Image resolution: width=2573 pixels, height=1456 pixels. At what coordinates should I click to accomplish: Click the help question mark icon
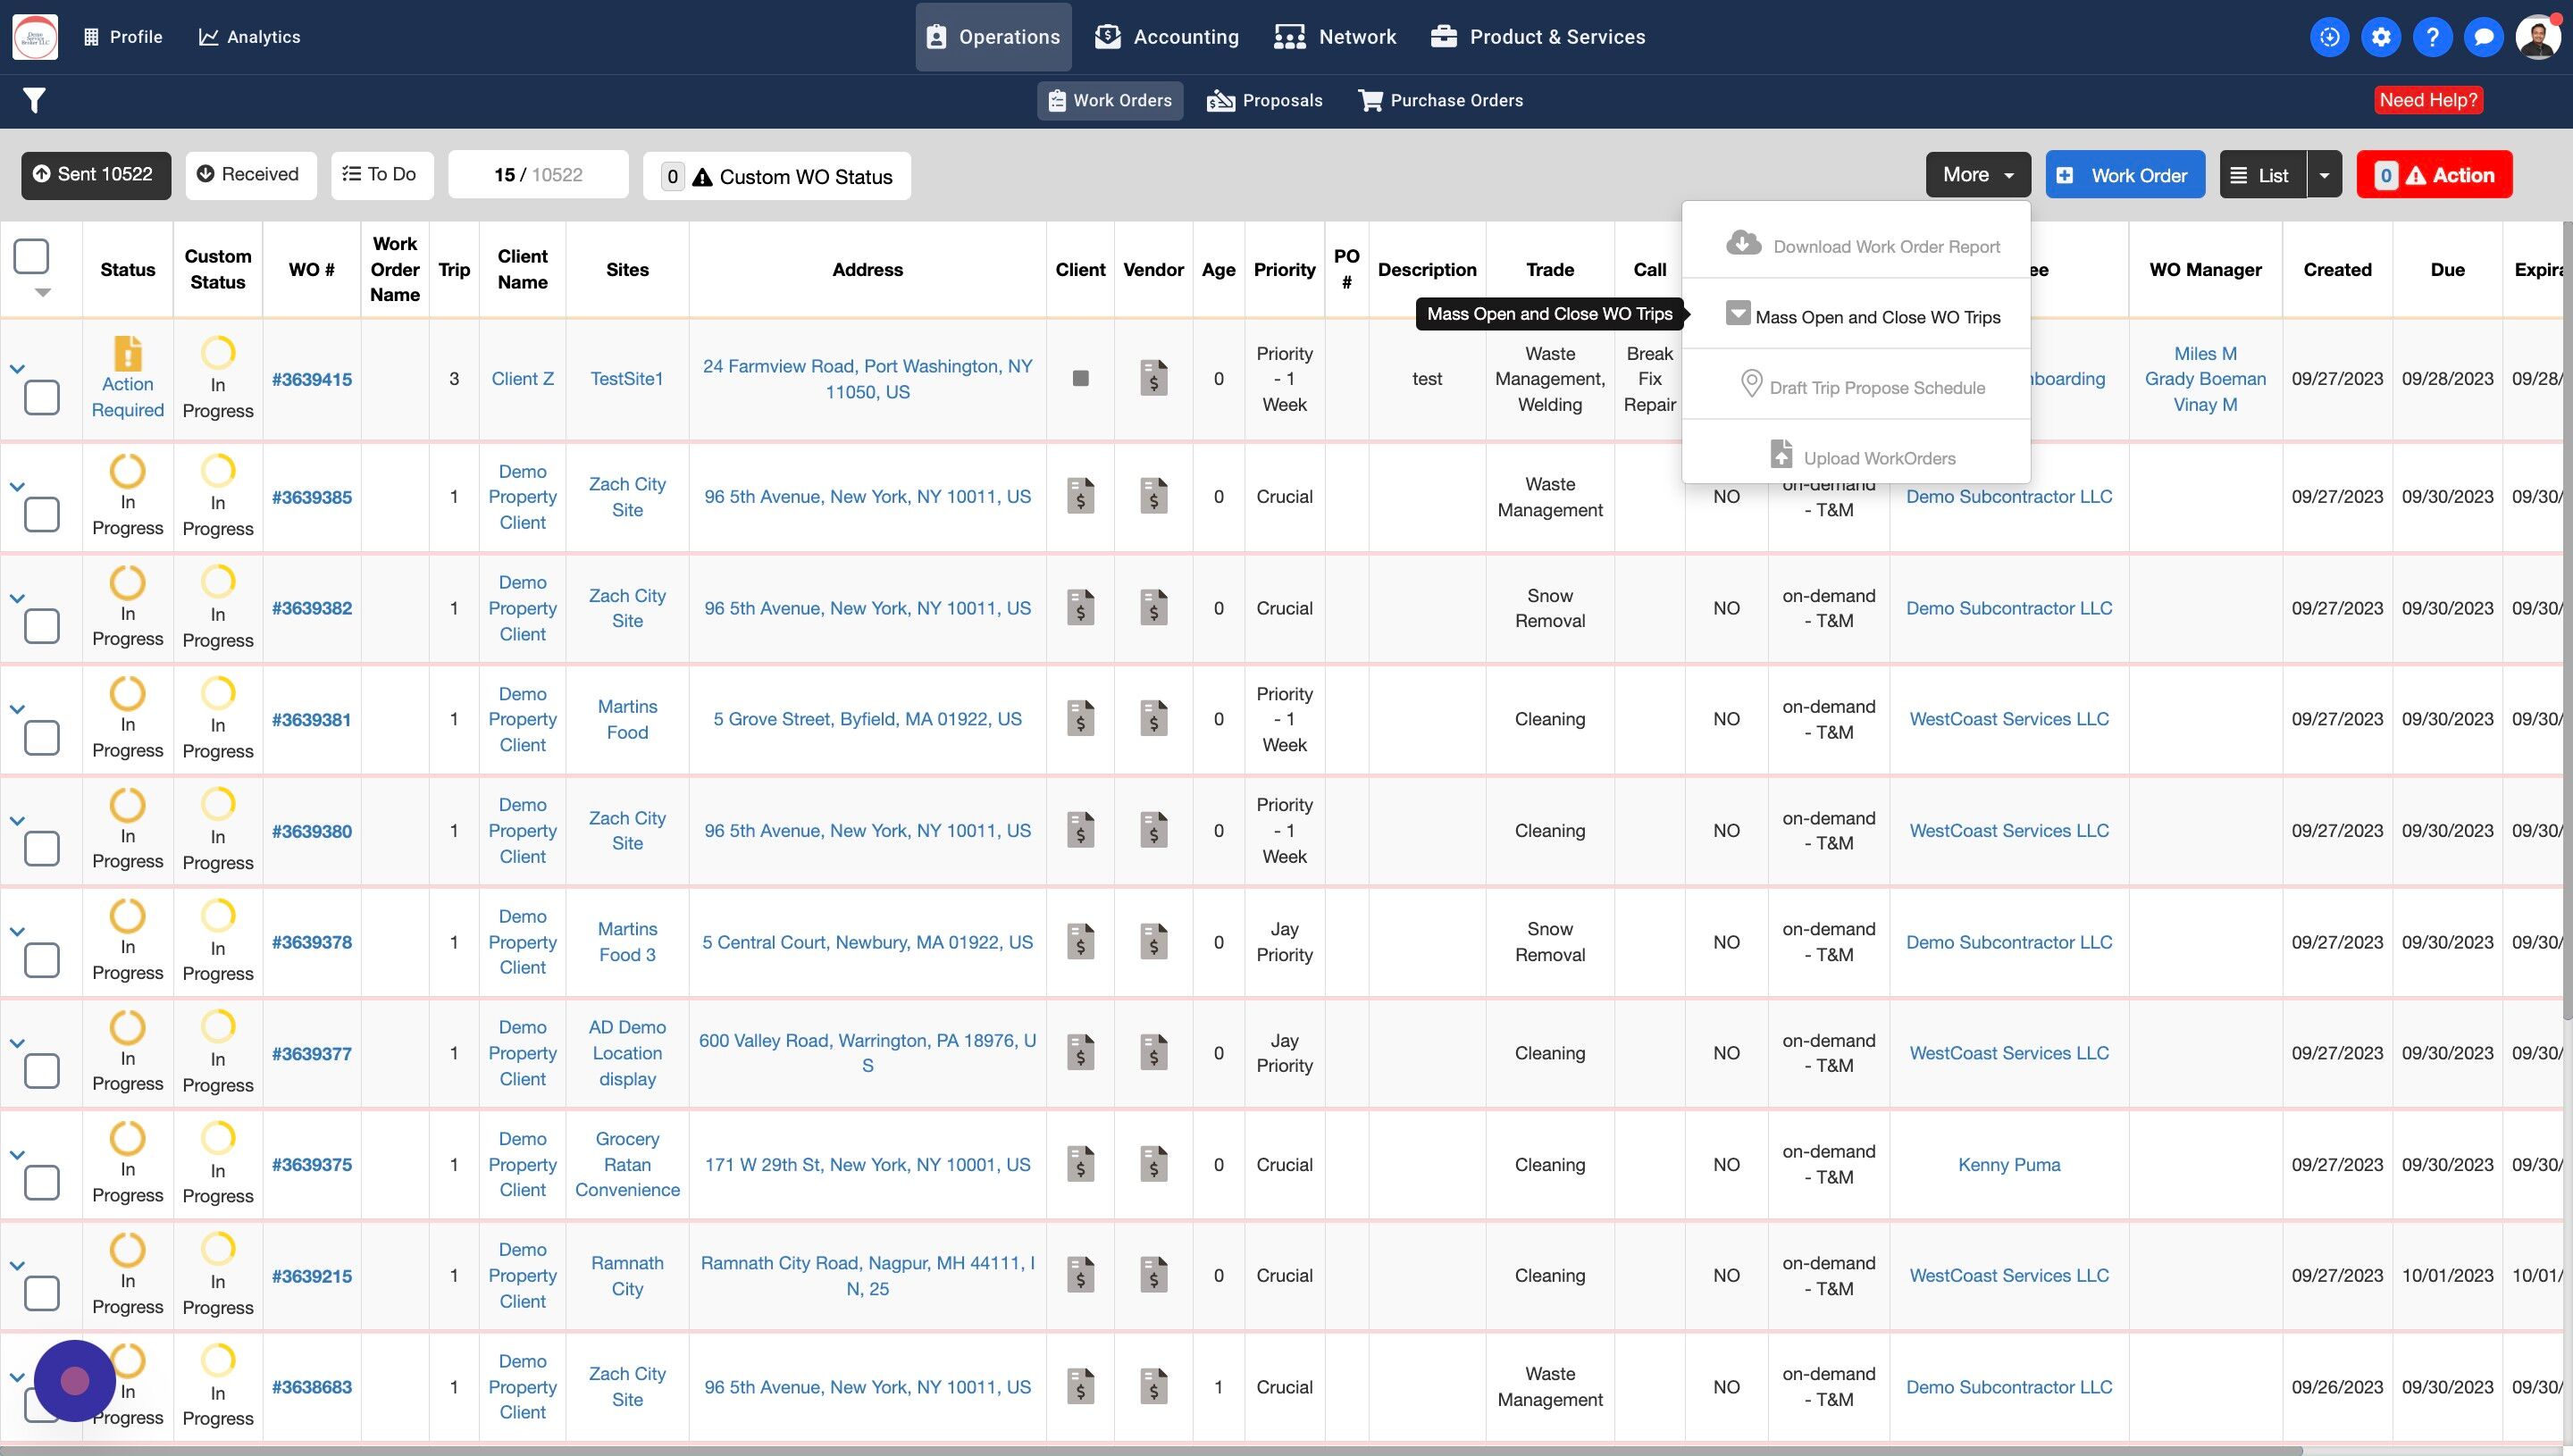(2432, 37)
